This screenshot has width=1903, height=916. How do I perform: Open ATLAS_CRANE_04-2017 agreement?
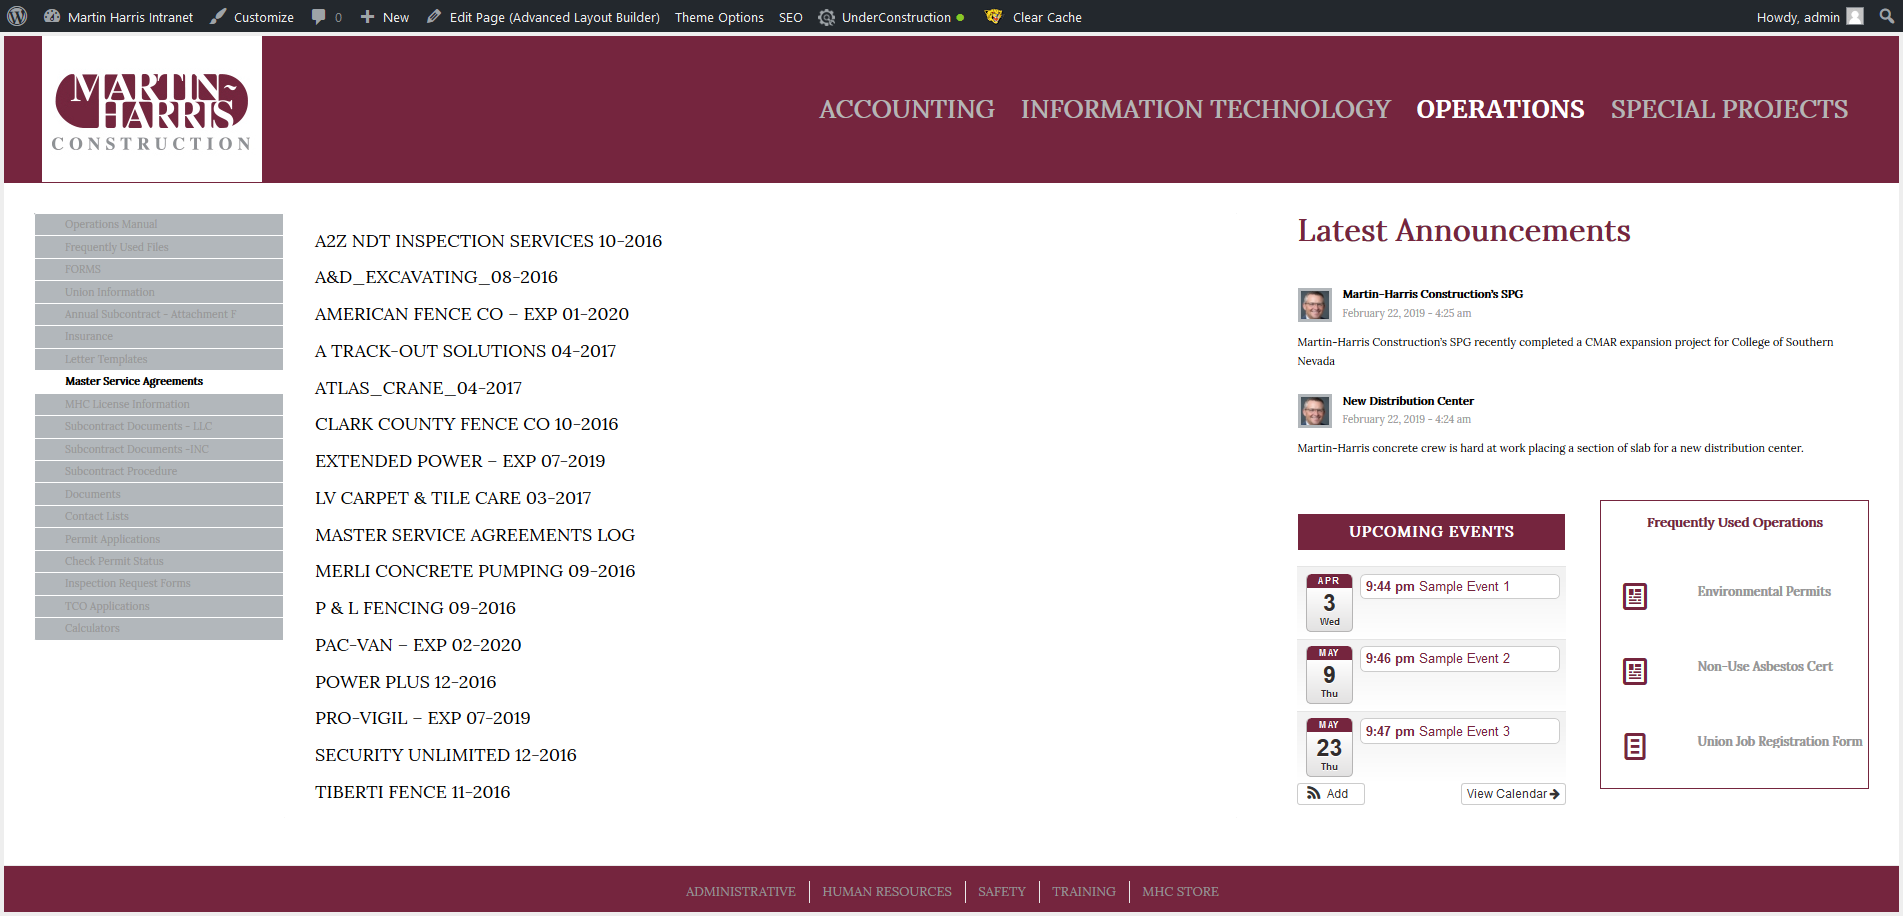(418, 388)
